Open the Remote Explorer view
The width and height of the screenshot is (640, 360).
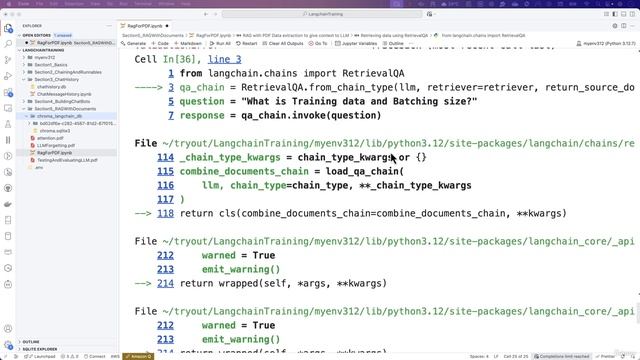[8, 108]
